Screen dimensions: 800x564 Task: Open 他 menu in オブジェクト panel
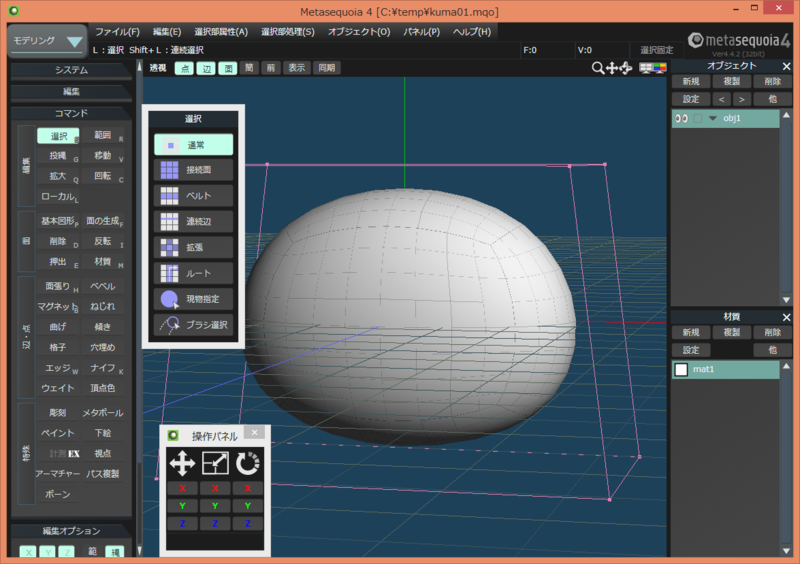tap(772, 99)
